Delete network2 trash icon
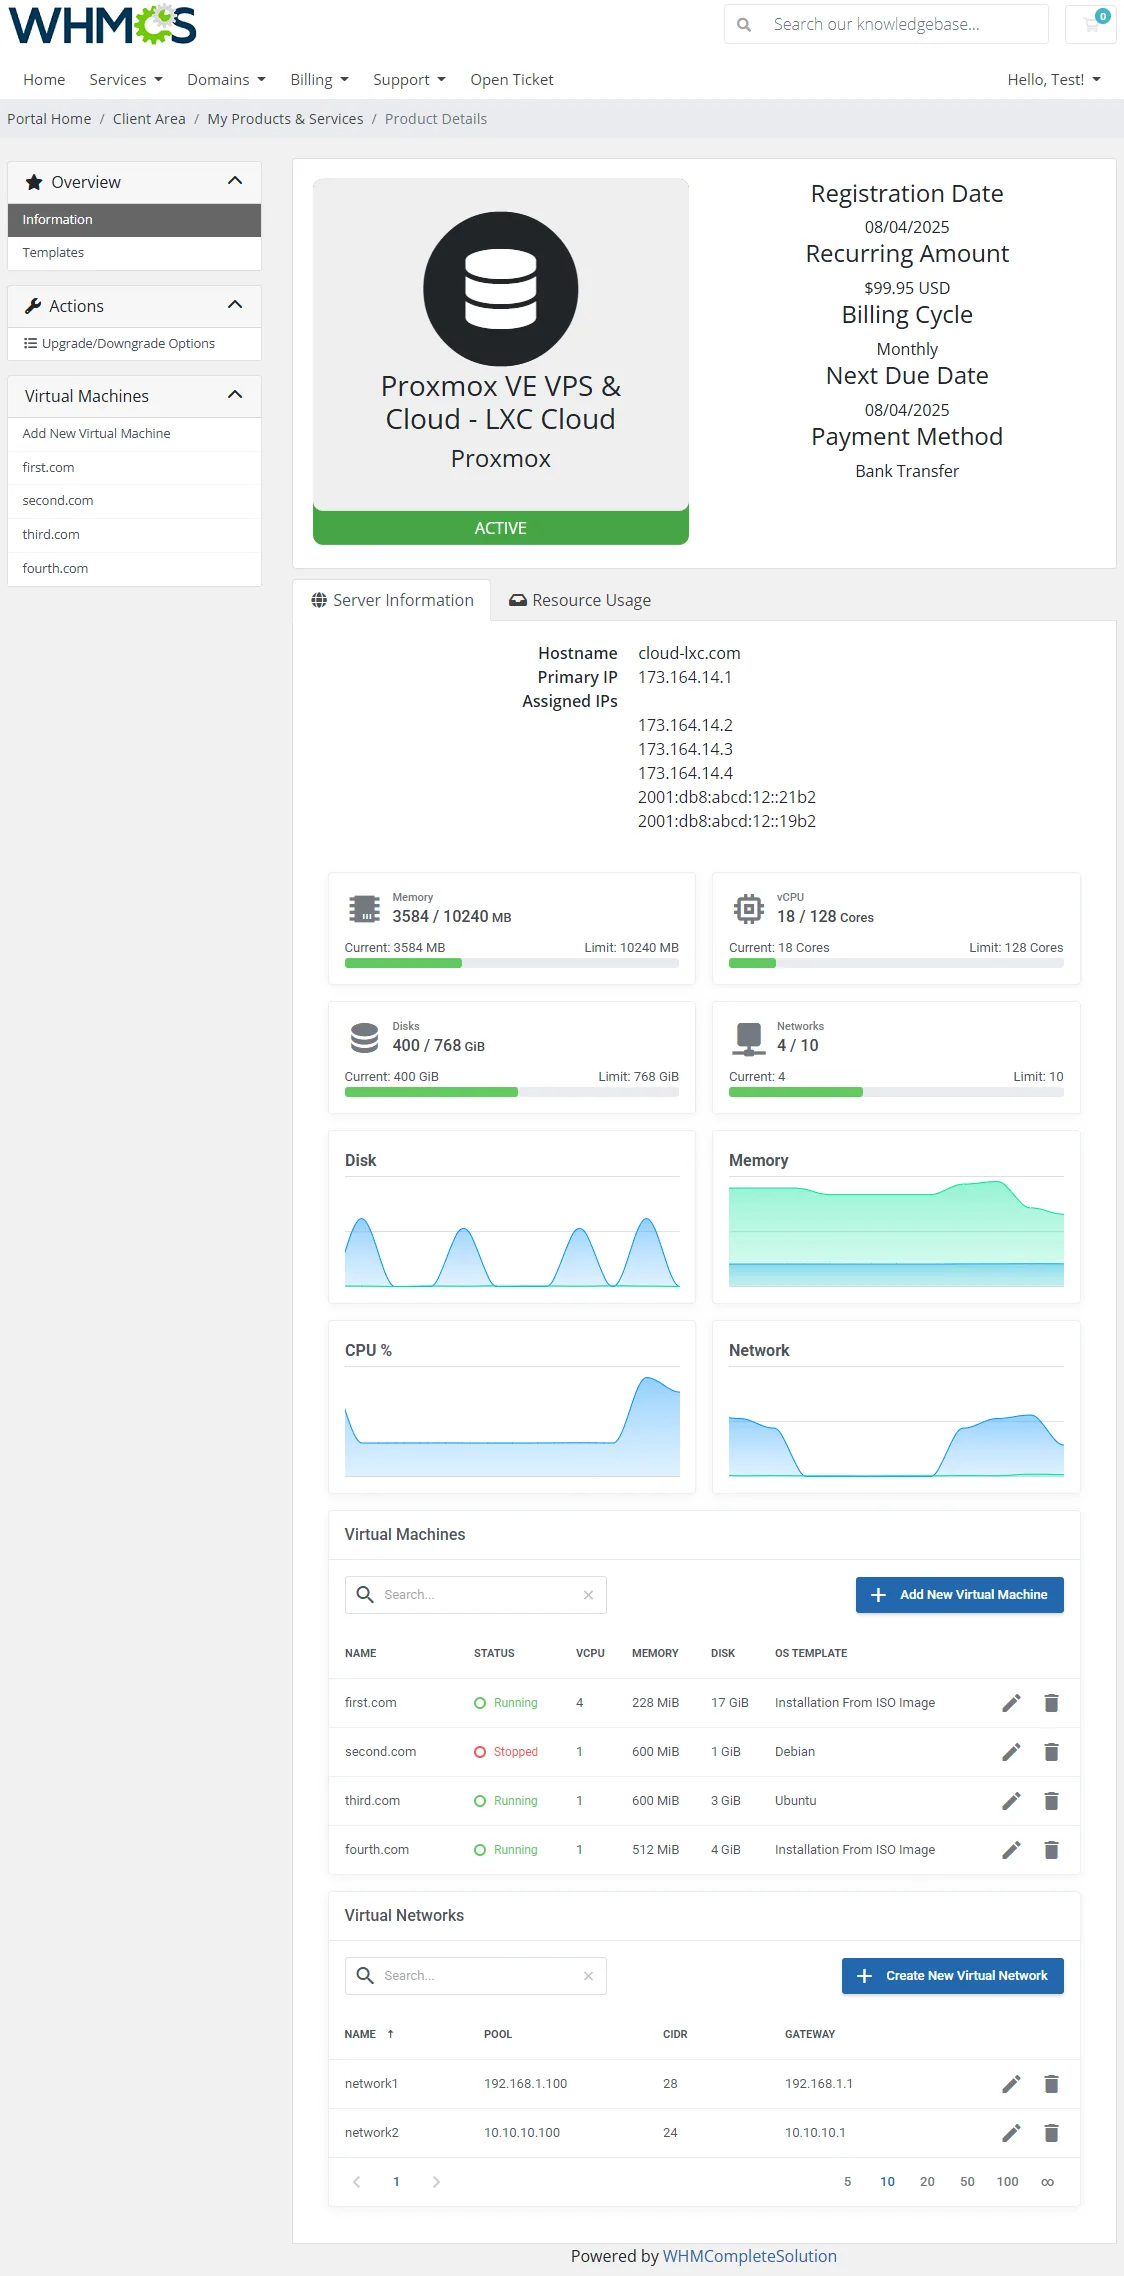This screenshot has width=1124, height=2276. coord(1051,2133)
